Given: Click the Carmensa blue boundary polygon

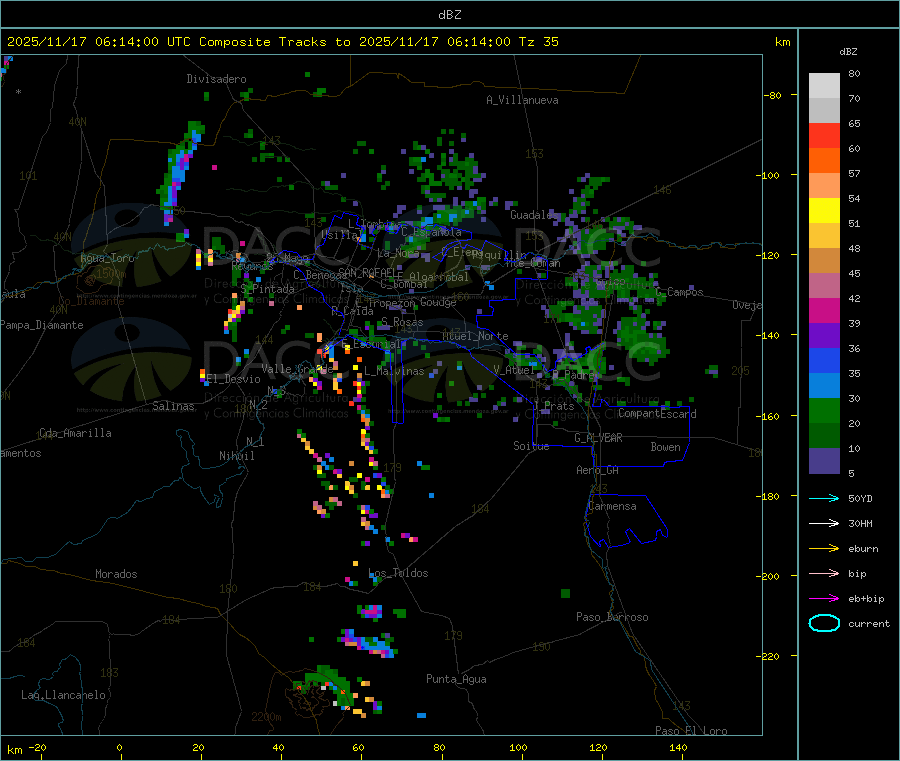Looking at the screenshot, I should point(627,521).
